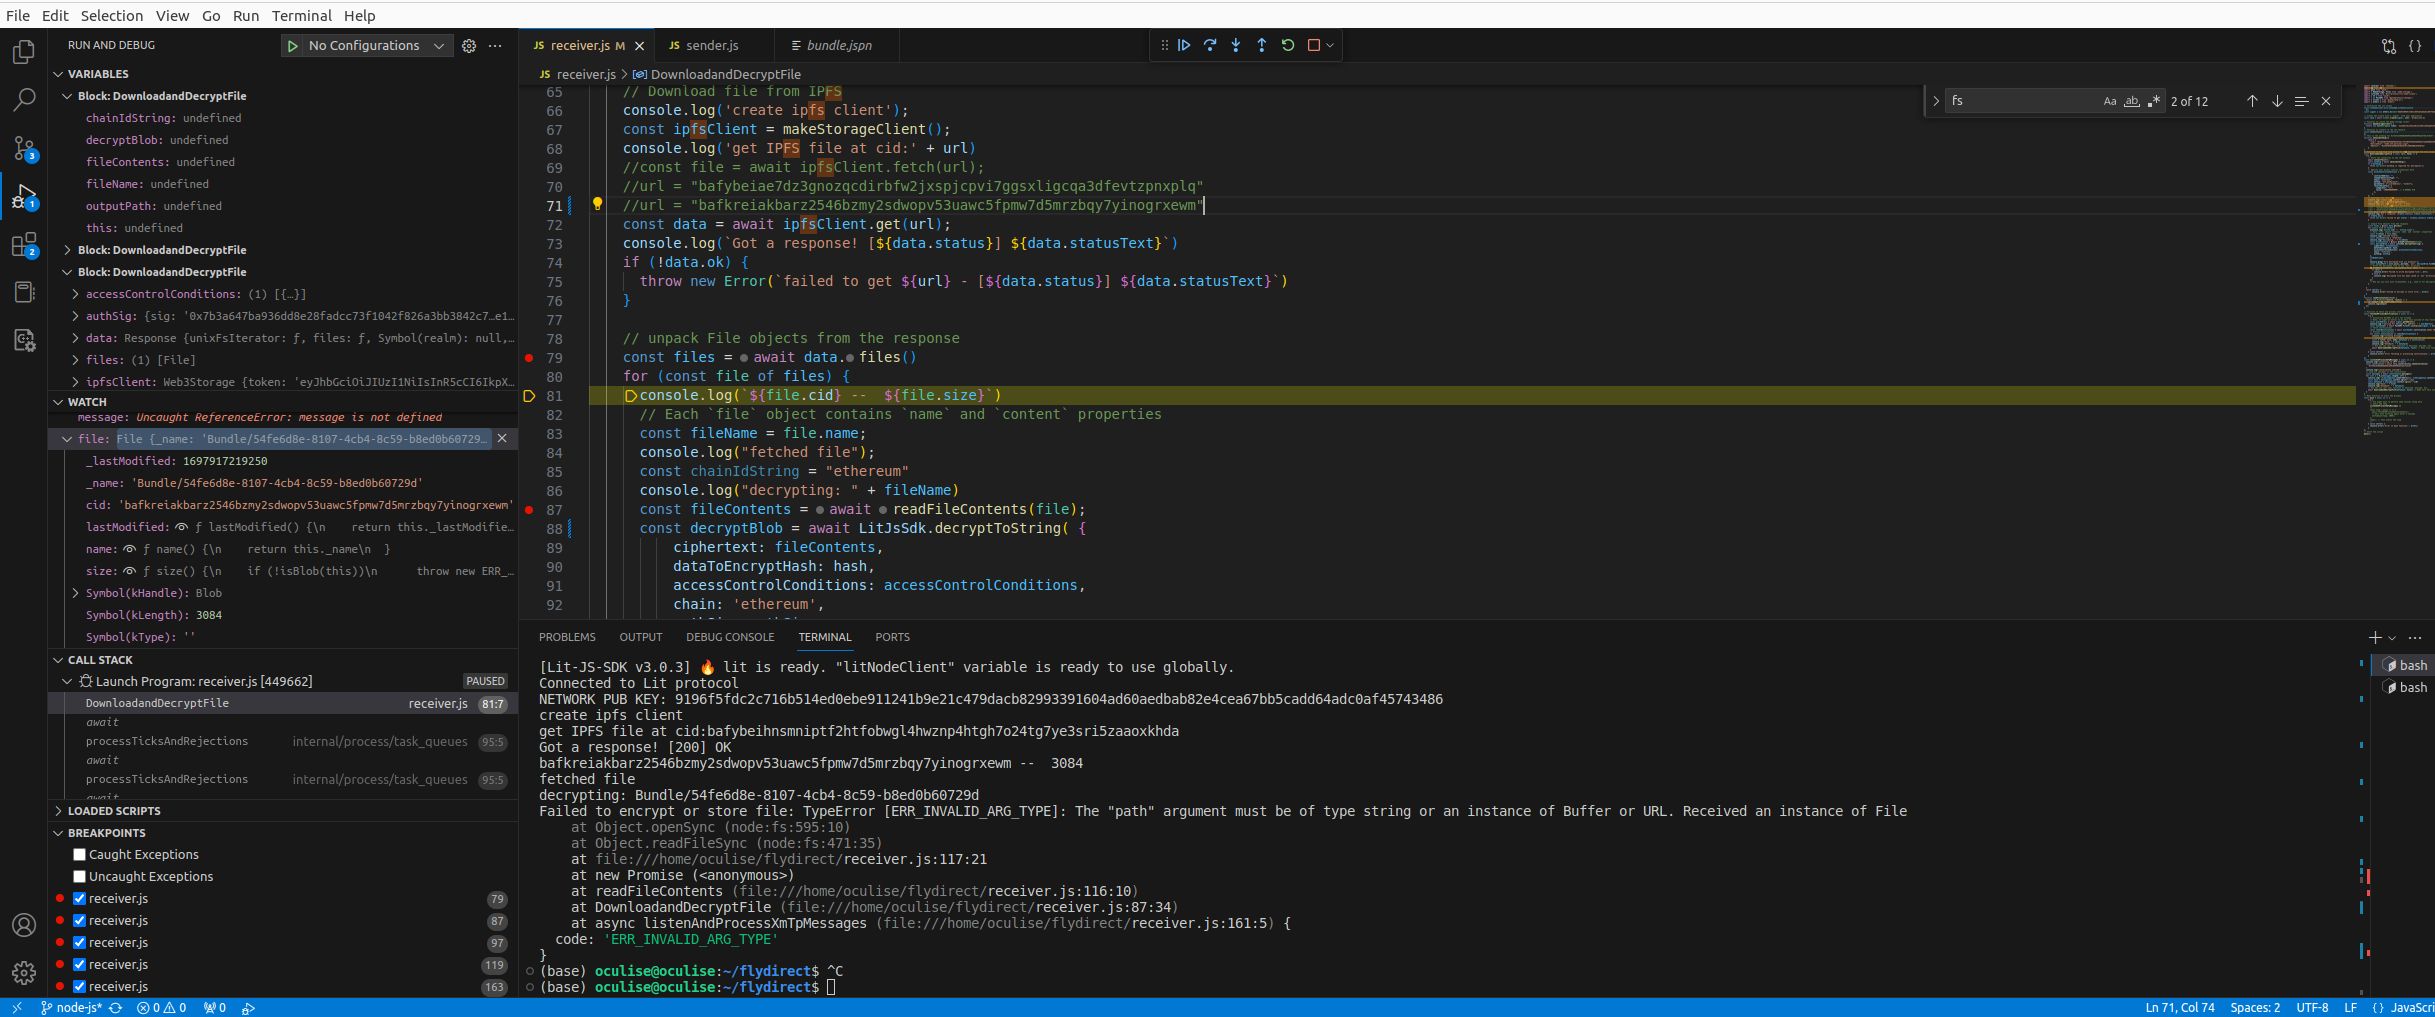
Task: Open the Selection menu
Action: tap(111, 16)
